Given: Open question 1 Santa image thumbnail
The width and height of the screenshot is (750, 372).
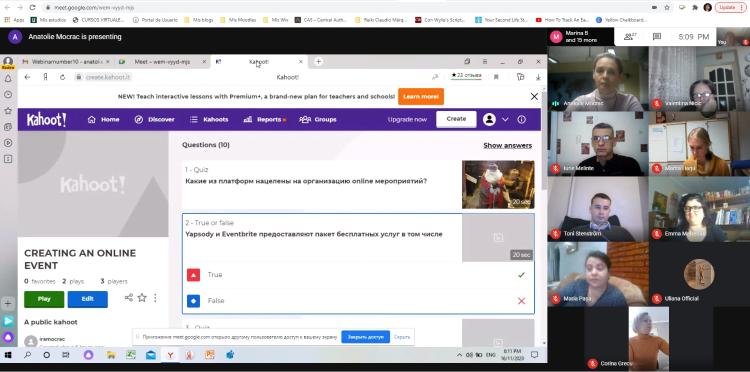Looking at the screenshot, I should click(x=498, y=185).
